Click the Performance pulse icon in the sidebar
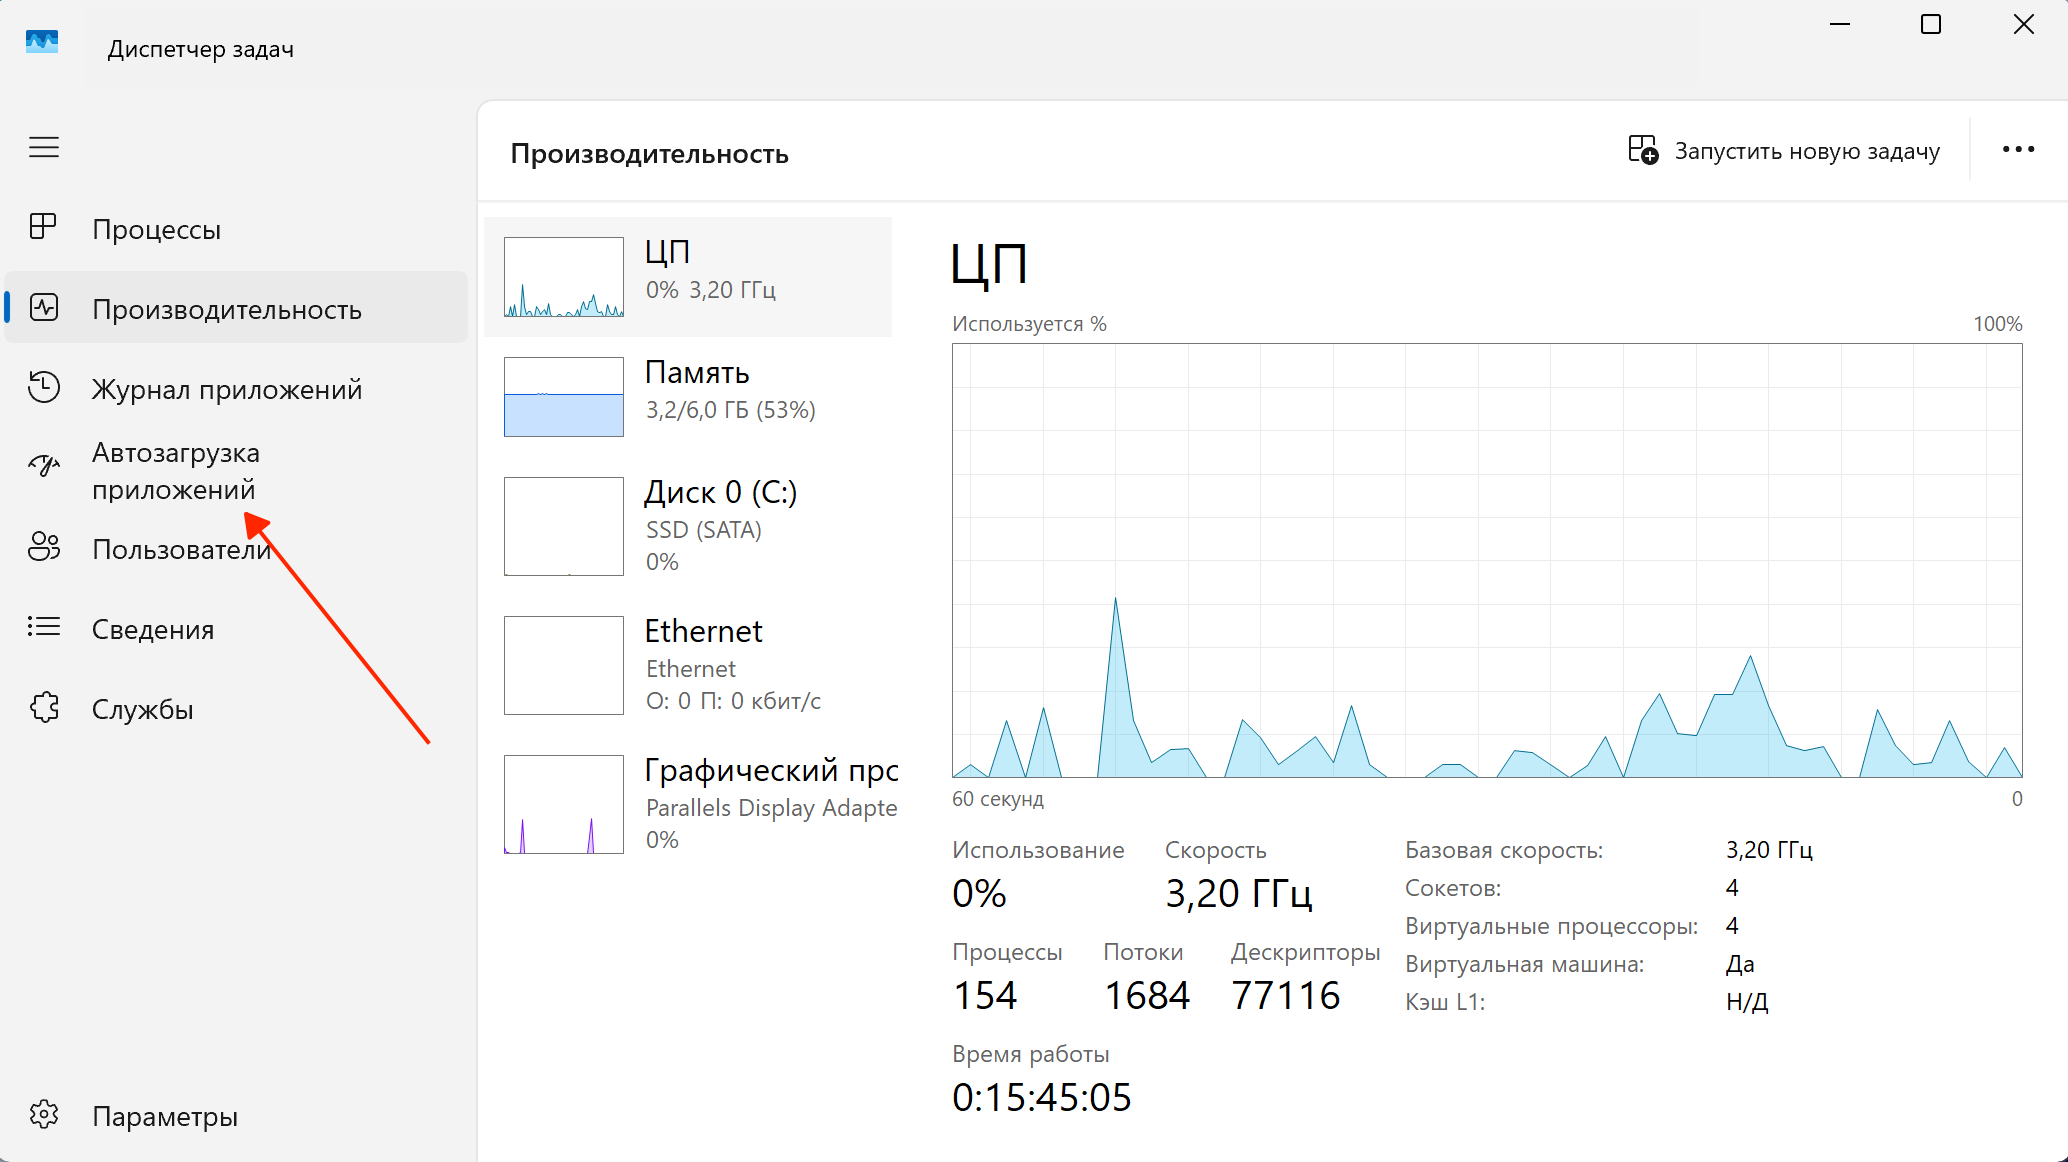 pyautogui.click(x=44, y=307)
